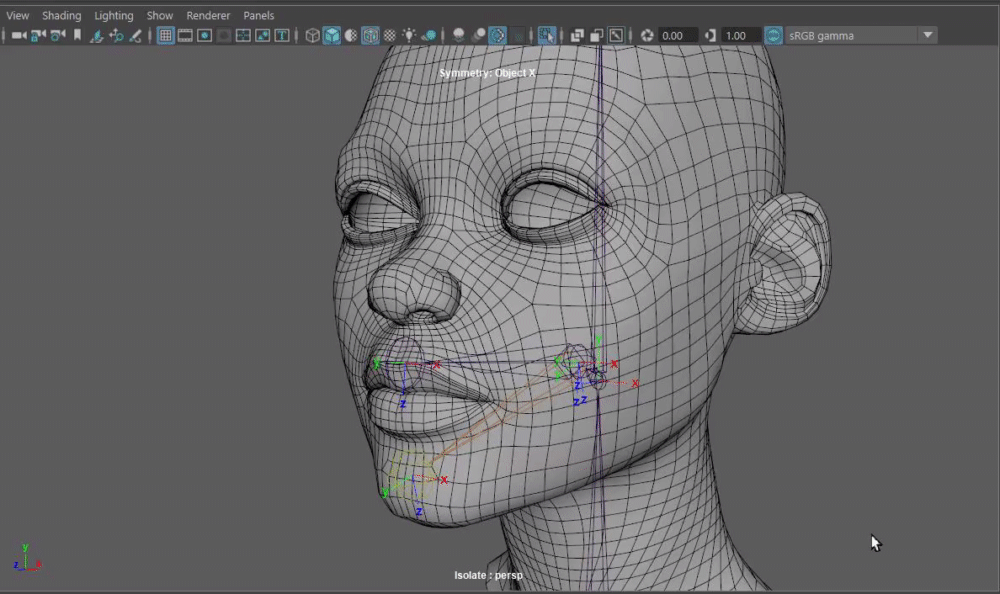Image resolution: width=1000 pixels, height=594 pixels.
Task: Click the Multisample Anti-aliasing icon
Action: point(497,36)
